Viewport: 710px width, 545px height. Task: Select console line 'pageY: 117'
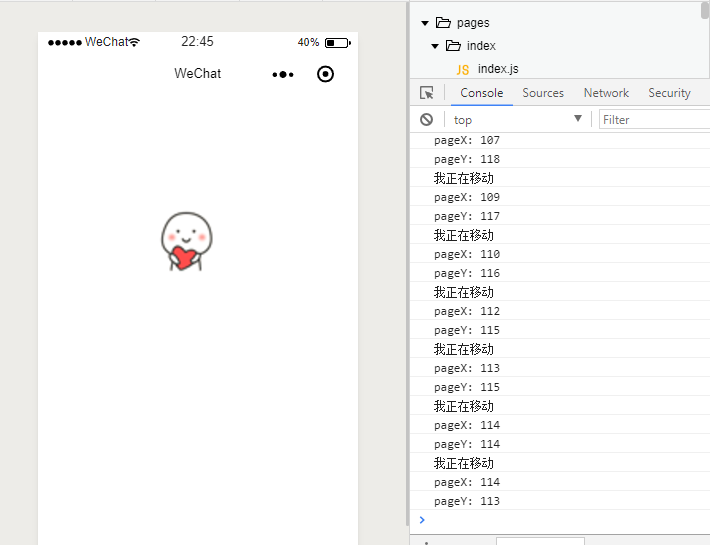click(467, 216)
